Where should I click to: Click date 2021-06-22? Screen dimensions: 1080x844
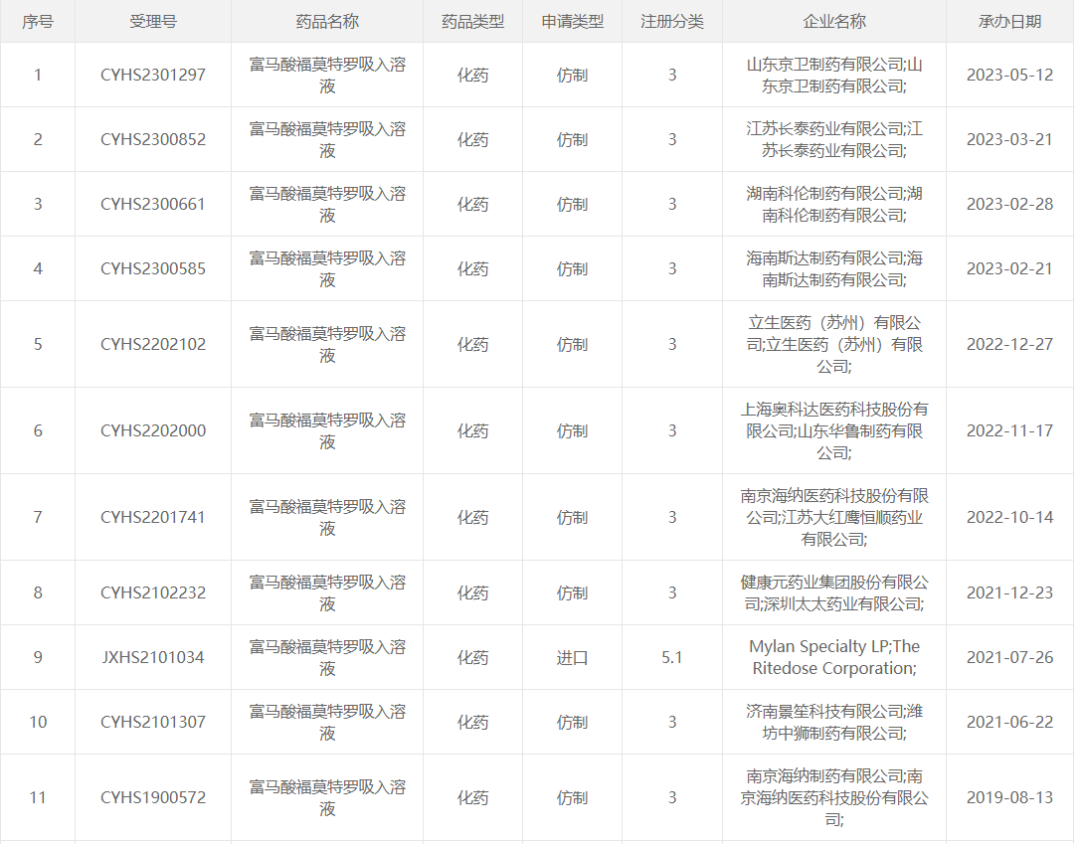coord(1010,723)
